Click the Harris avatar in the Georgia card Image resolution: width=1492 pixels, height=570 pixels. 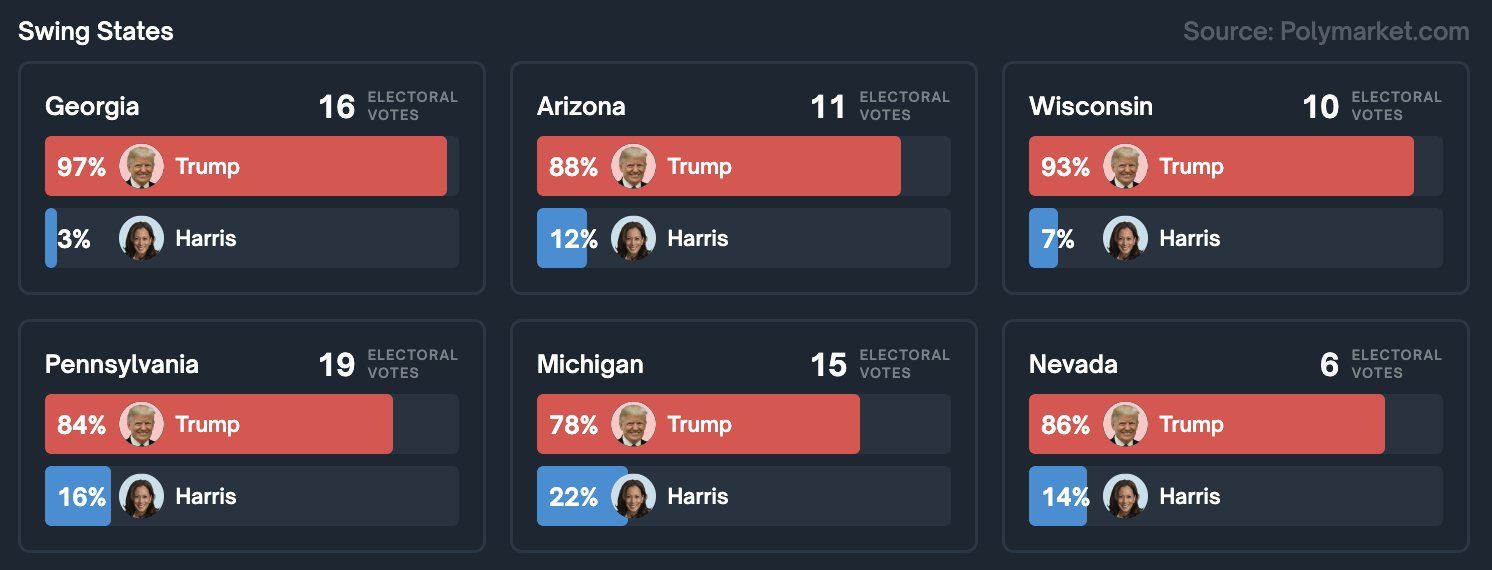click(141, 238)
